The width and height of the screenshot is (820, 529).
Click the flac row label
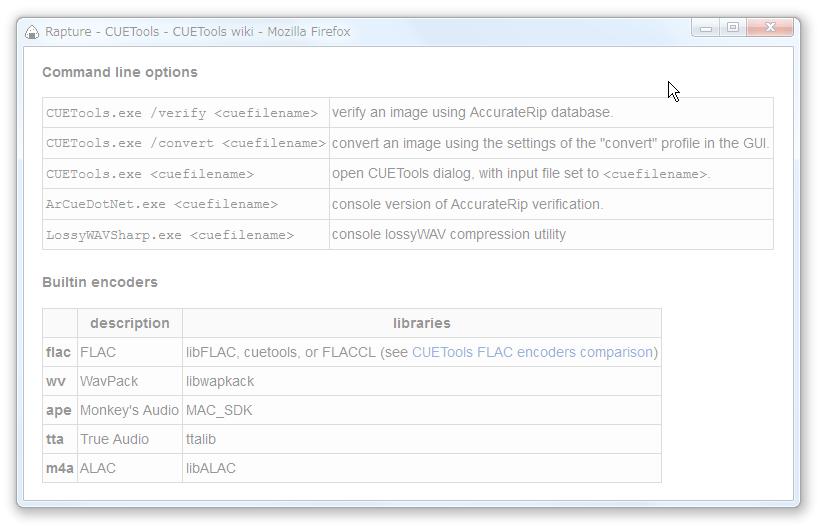click(x=58, y=352)
